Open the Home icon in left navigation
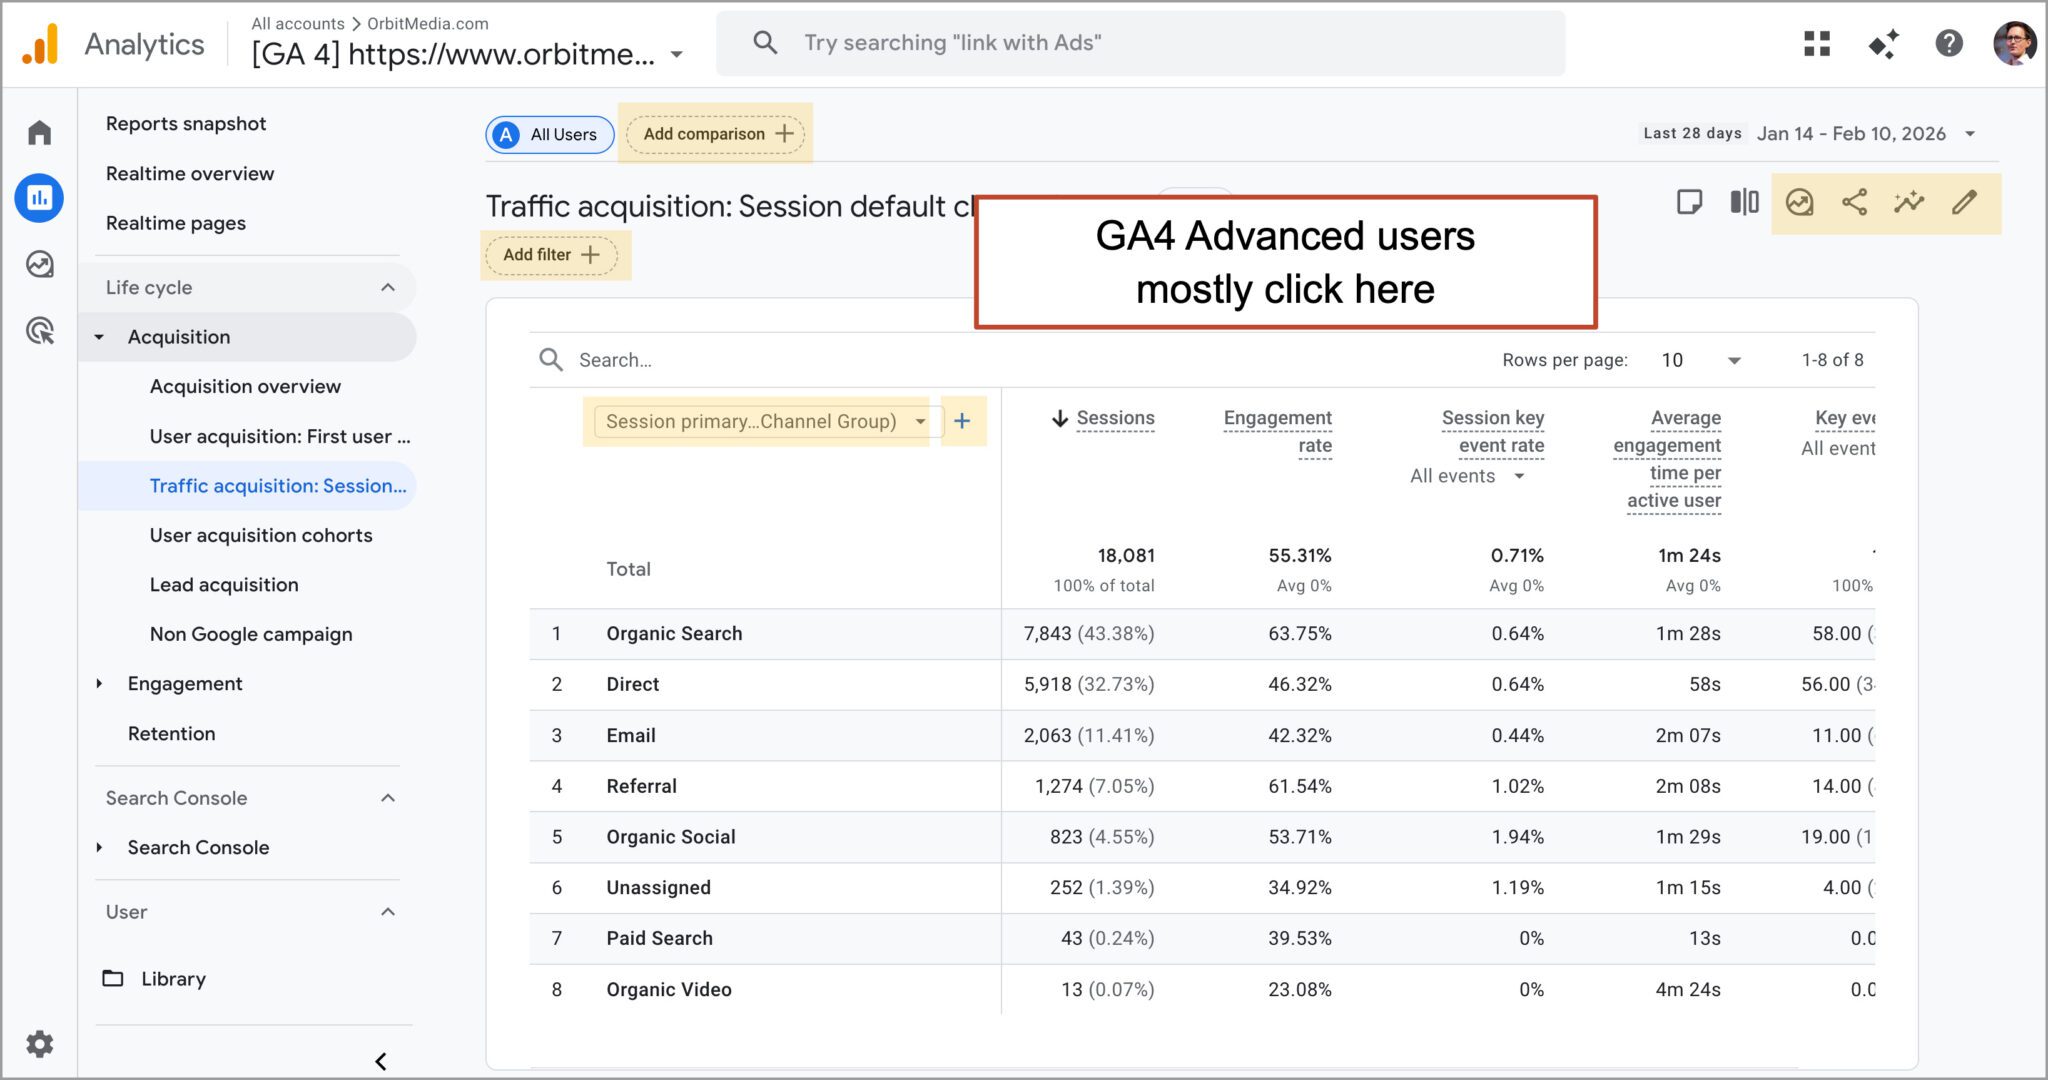This screenshot has height=1080, width=2048. [x=40, y=131]
